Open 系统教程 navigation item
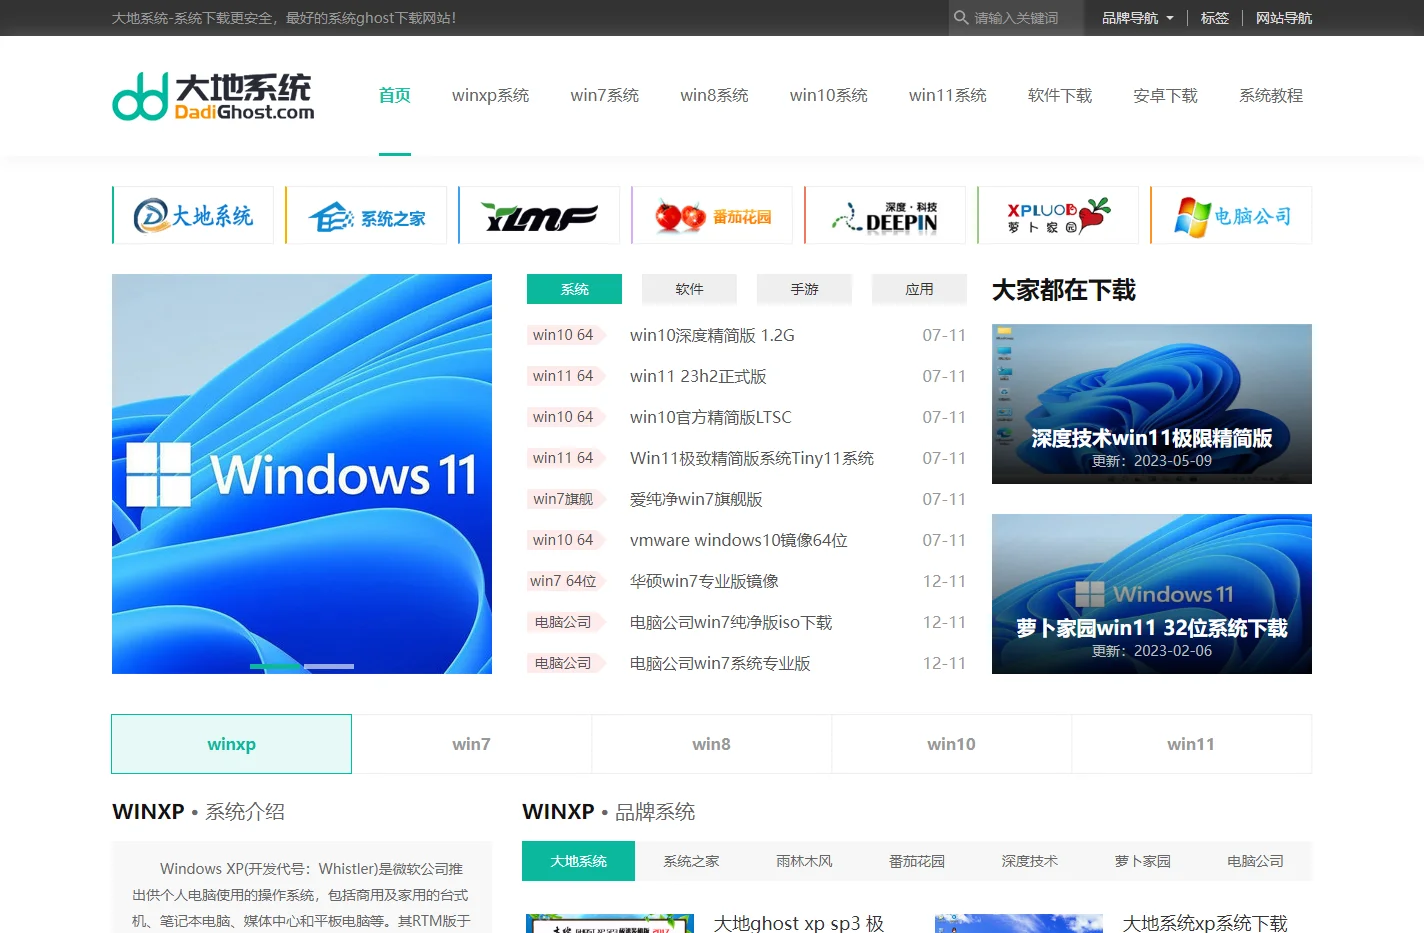This screenshot has width=1424, height=933. [1271, 95]
